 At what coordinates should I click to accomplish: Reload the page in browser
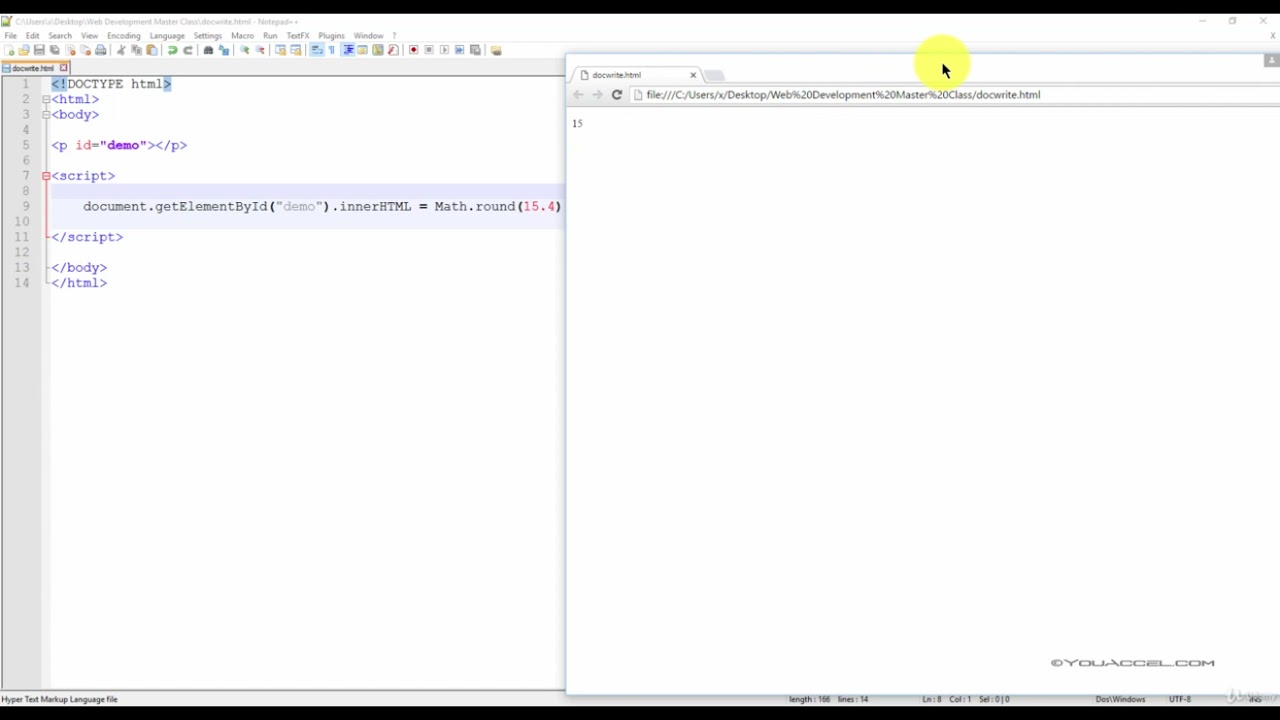click(x=617, y=95)
